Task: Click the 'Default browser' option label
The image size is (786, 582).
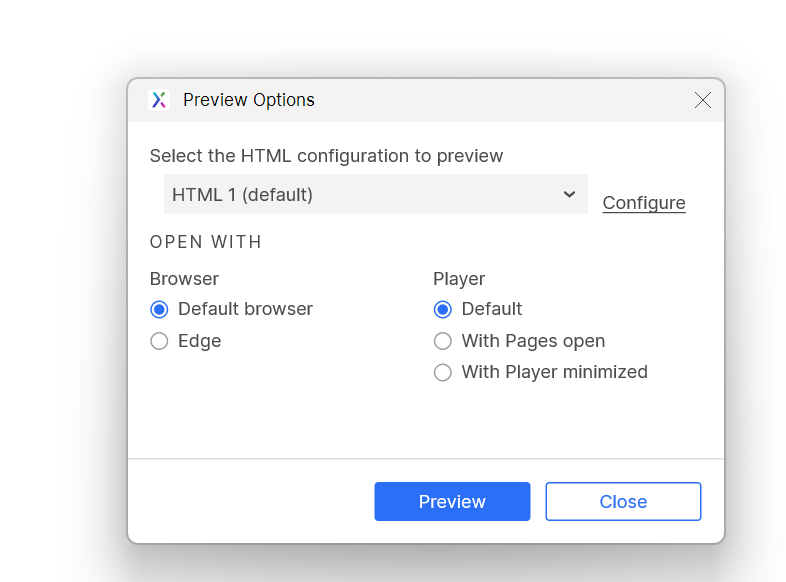Action: point(245,309)
